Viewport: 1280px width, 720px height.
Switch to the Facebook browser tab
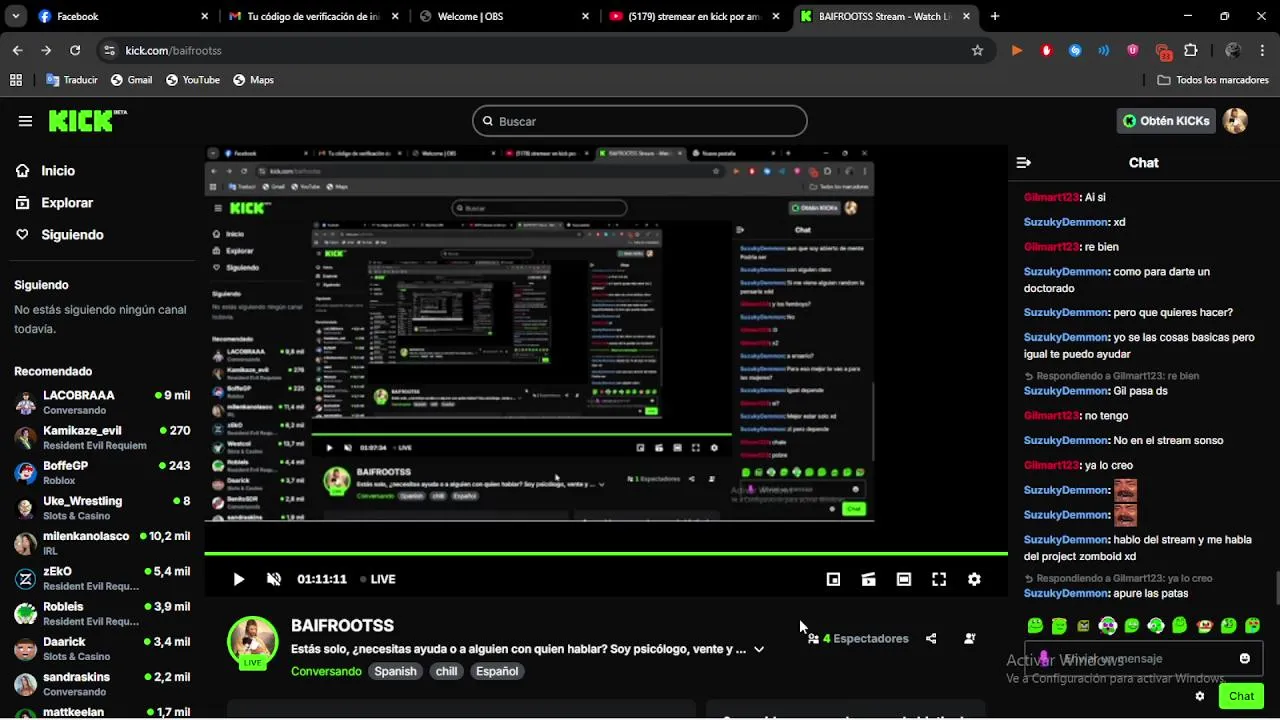tap(120, 16)
